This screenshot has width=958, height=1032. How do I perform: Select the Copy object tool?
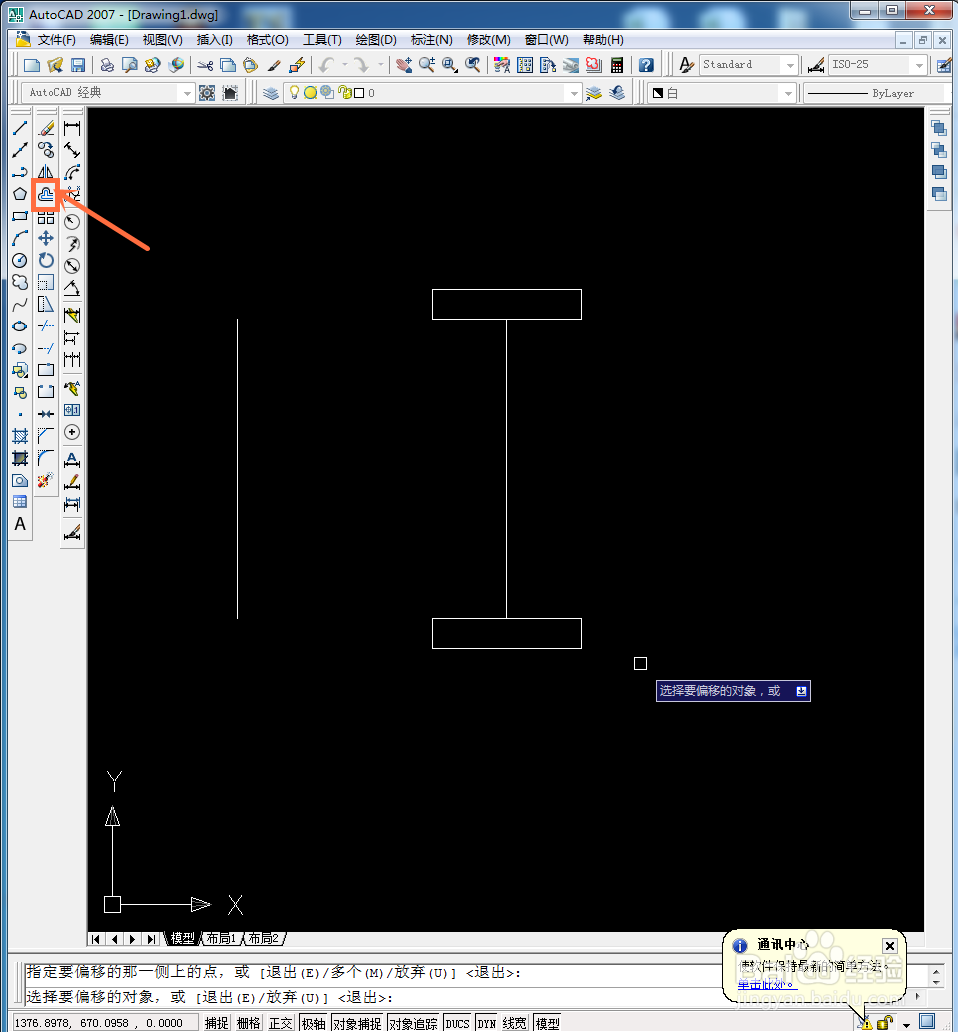pyautogui.click(x=46, y=150)
